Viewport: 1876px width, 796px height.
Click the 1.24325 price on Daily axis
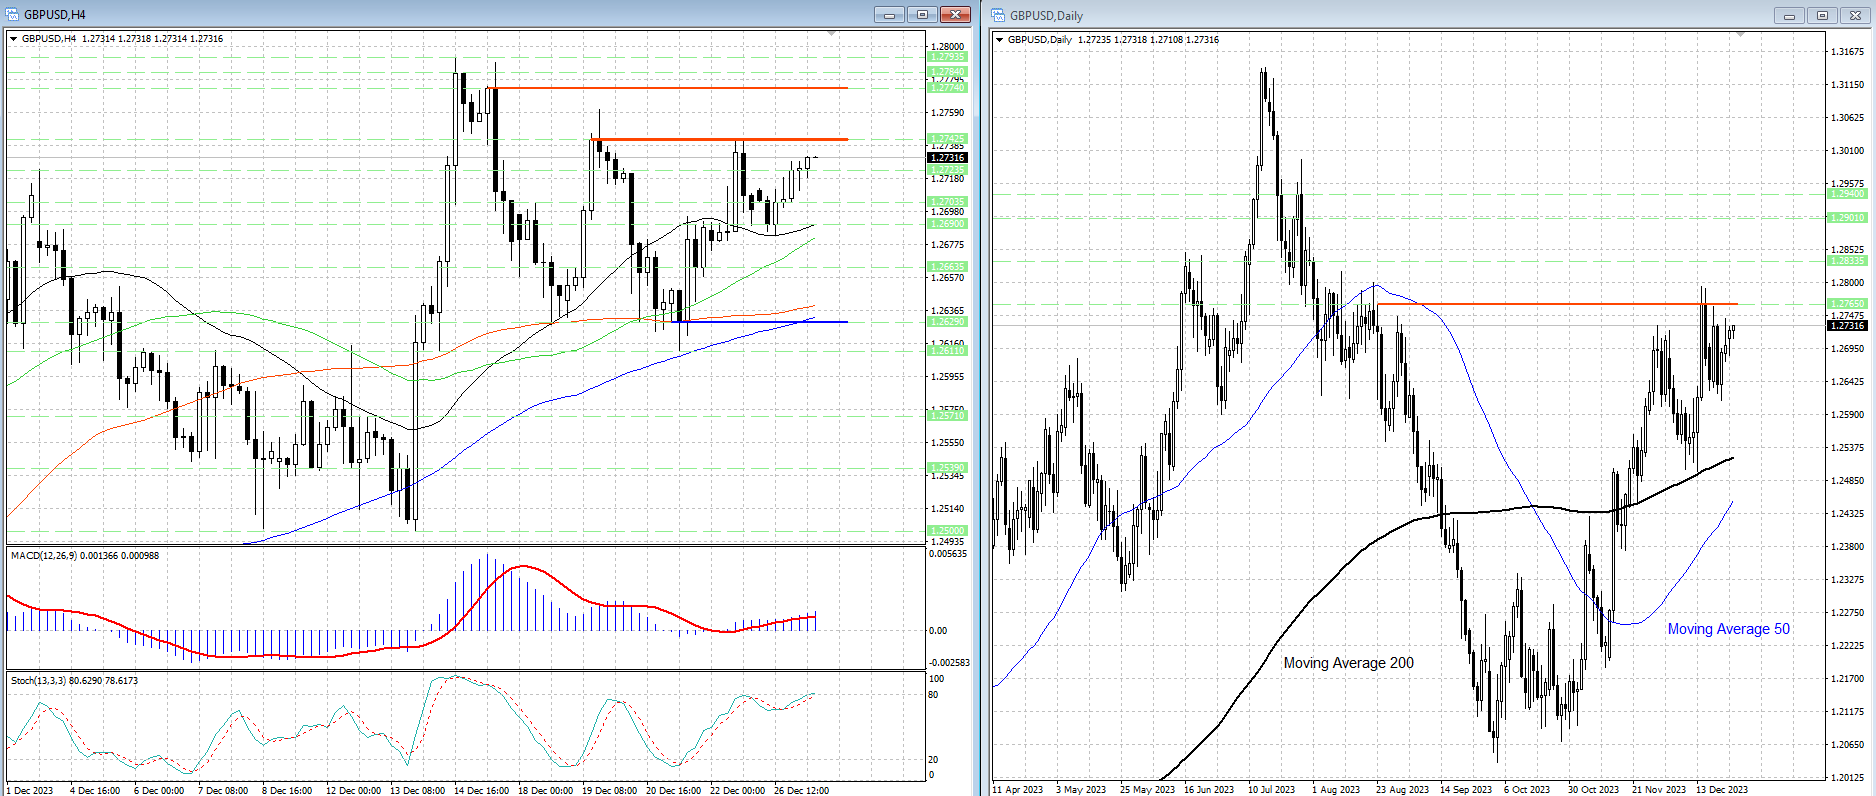[1847, 513]
